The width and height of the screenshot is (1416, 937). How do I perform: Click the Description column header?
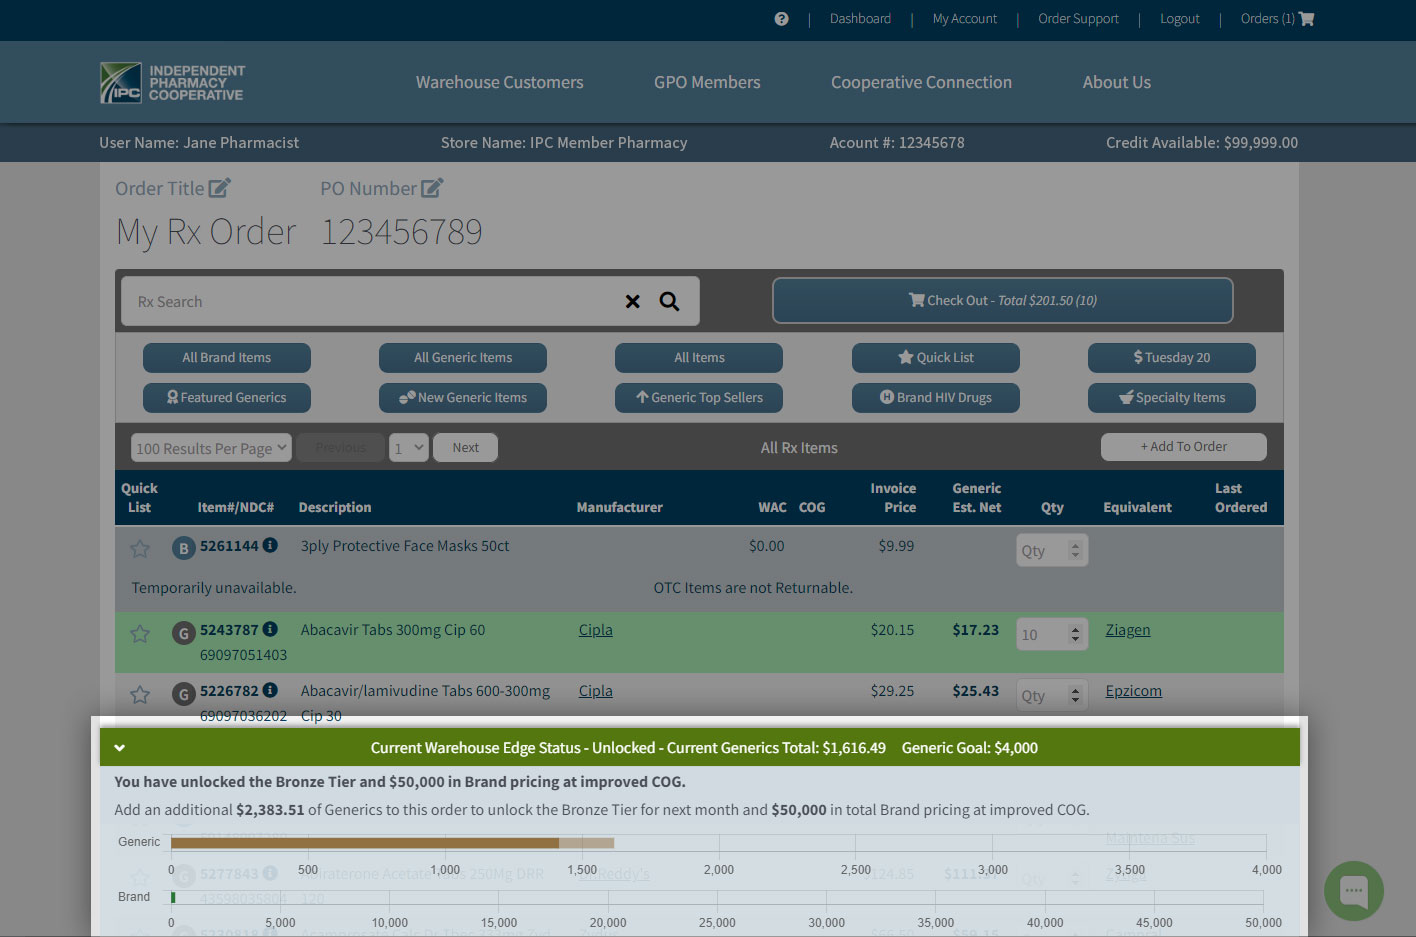click(335, 508)
